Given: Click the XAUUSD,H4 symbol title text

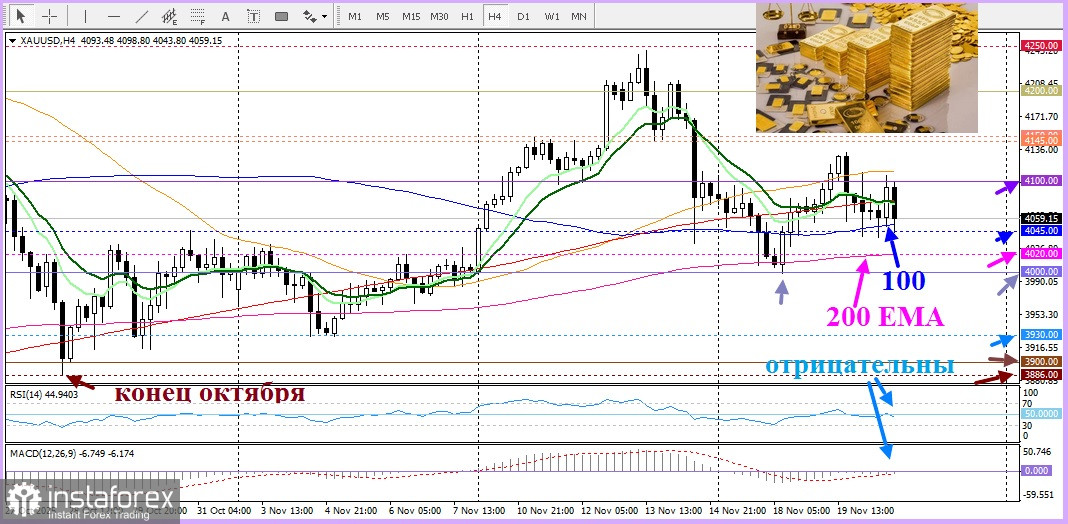Looking at the screenshot, I should click(x=46, y=41).
